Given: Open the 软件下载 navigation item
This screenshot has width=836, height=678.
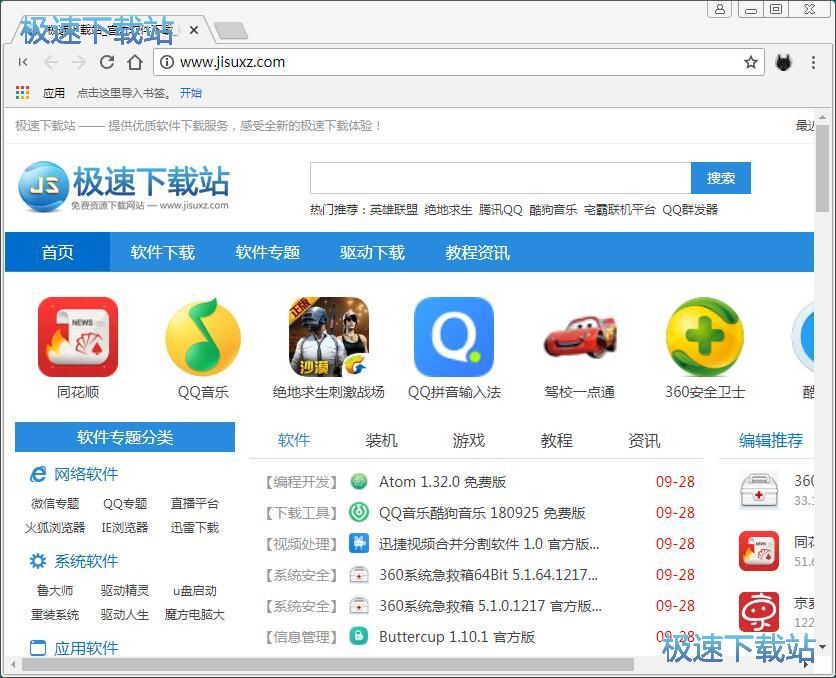Looking at the screenshot, I should pyautogui.click(x=163, y=252).
